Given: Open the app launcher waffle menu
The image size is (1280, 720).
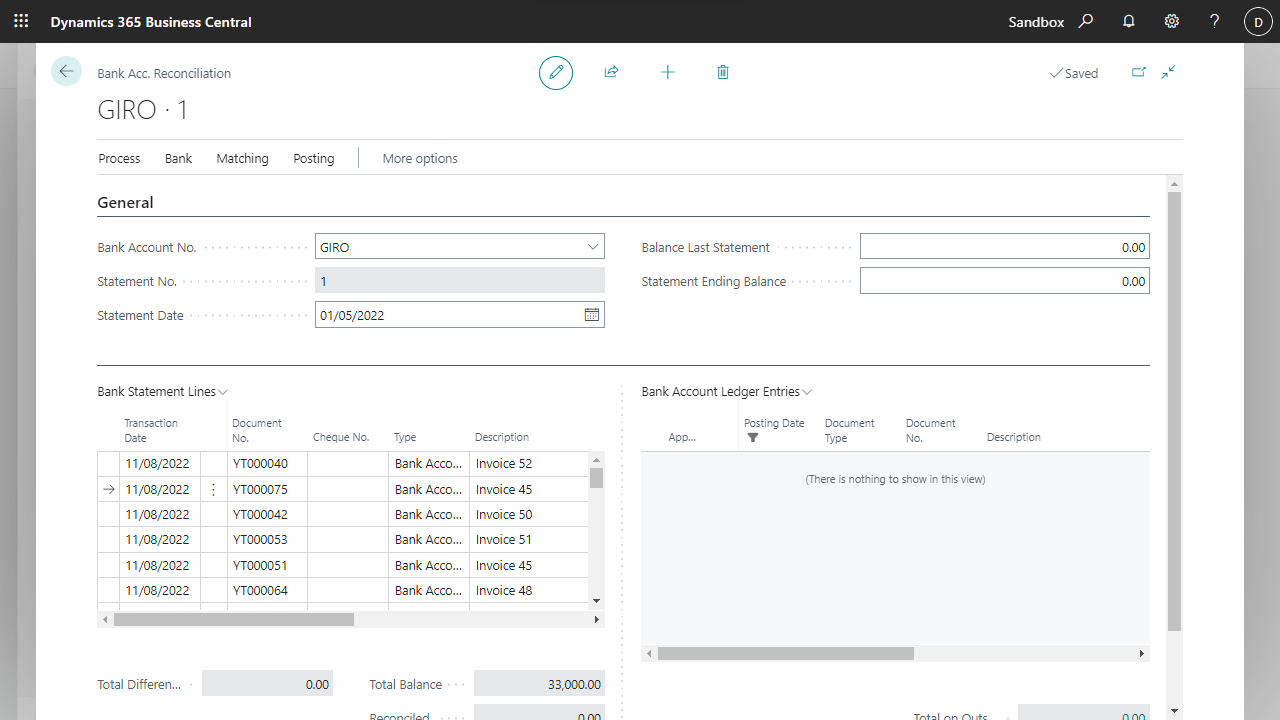Looking at the screenshot, I should coord(21,21).
